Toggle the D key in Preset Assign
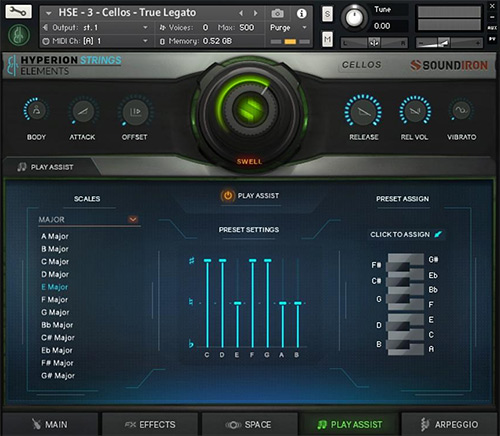Screen dimensions: 500x436 point(397,326)
